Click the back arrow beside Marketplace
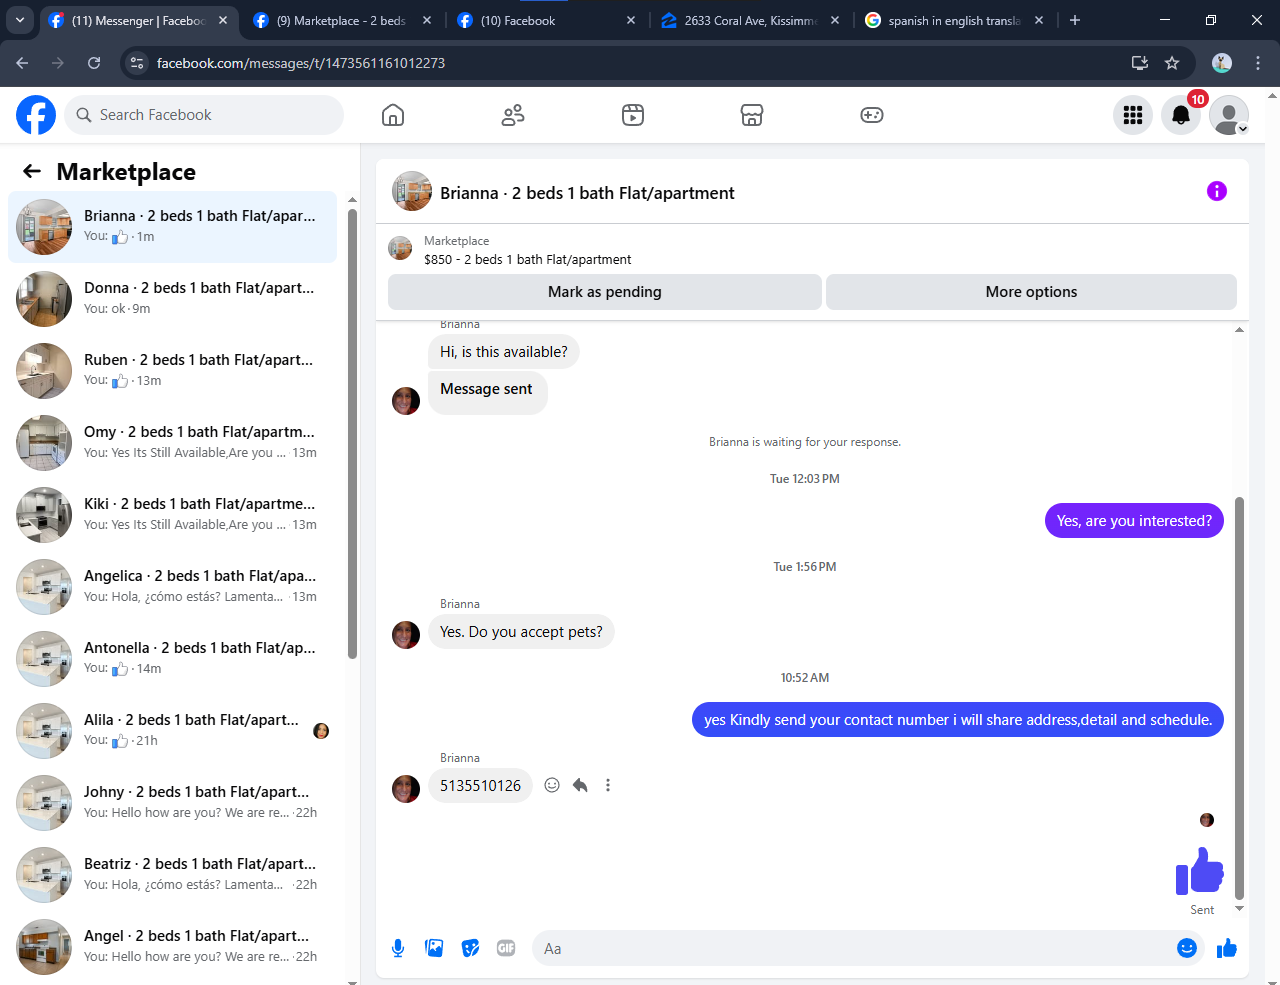 (32, 171)
